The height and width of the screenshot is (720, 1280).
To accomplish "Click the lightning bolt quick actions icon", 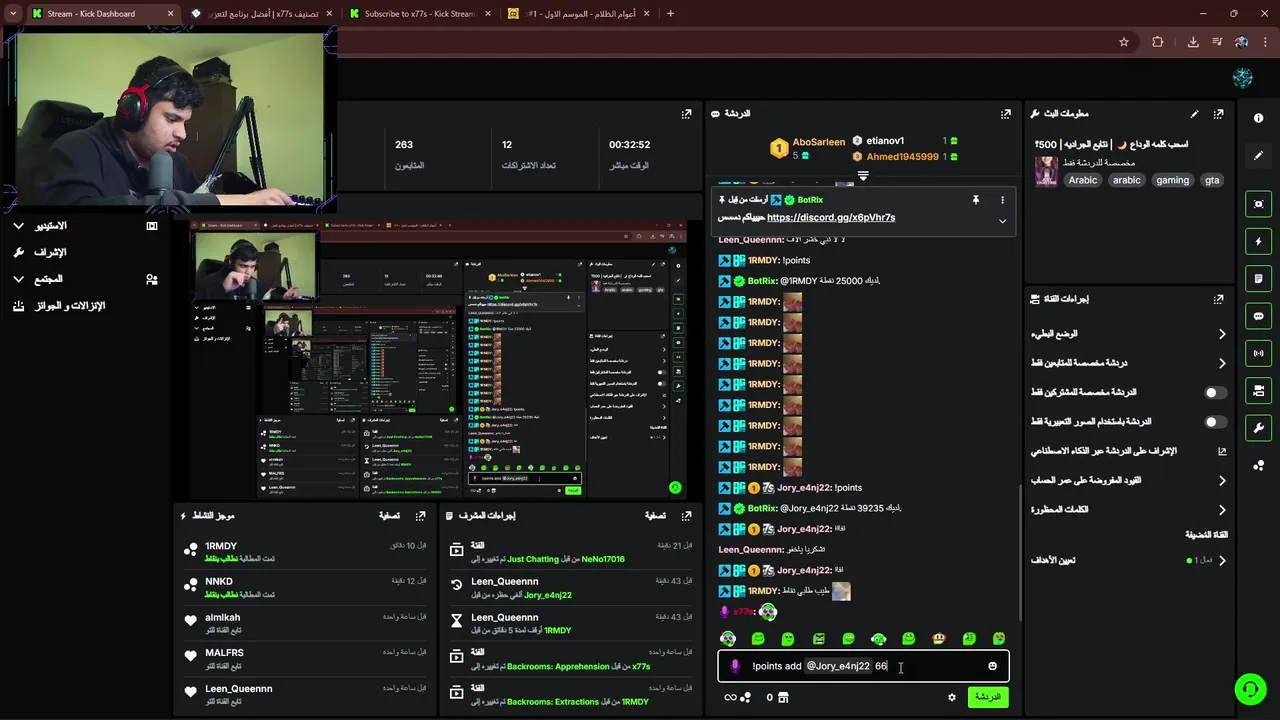I will [x=1258, y=241].
